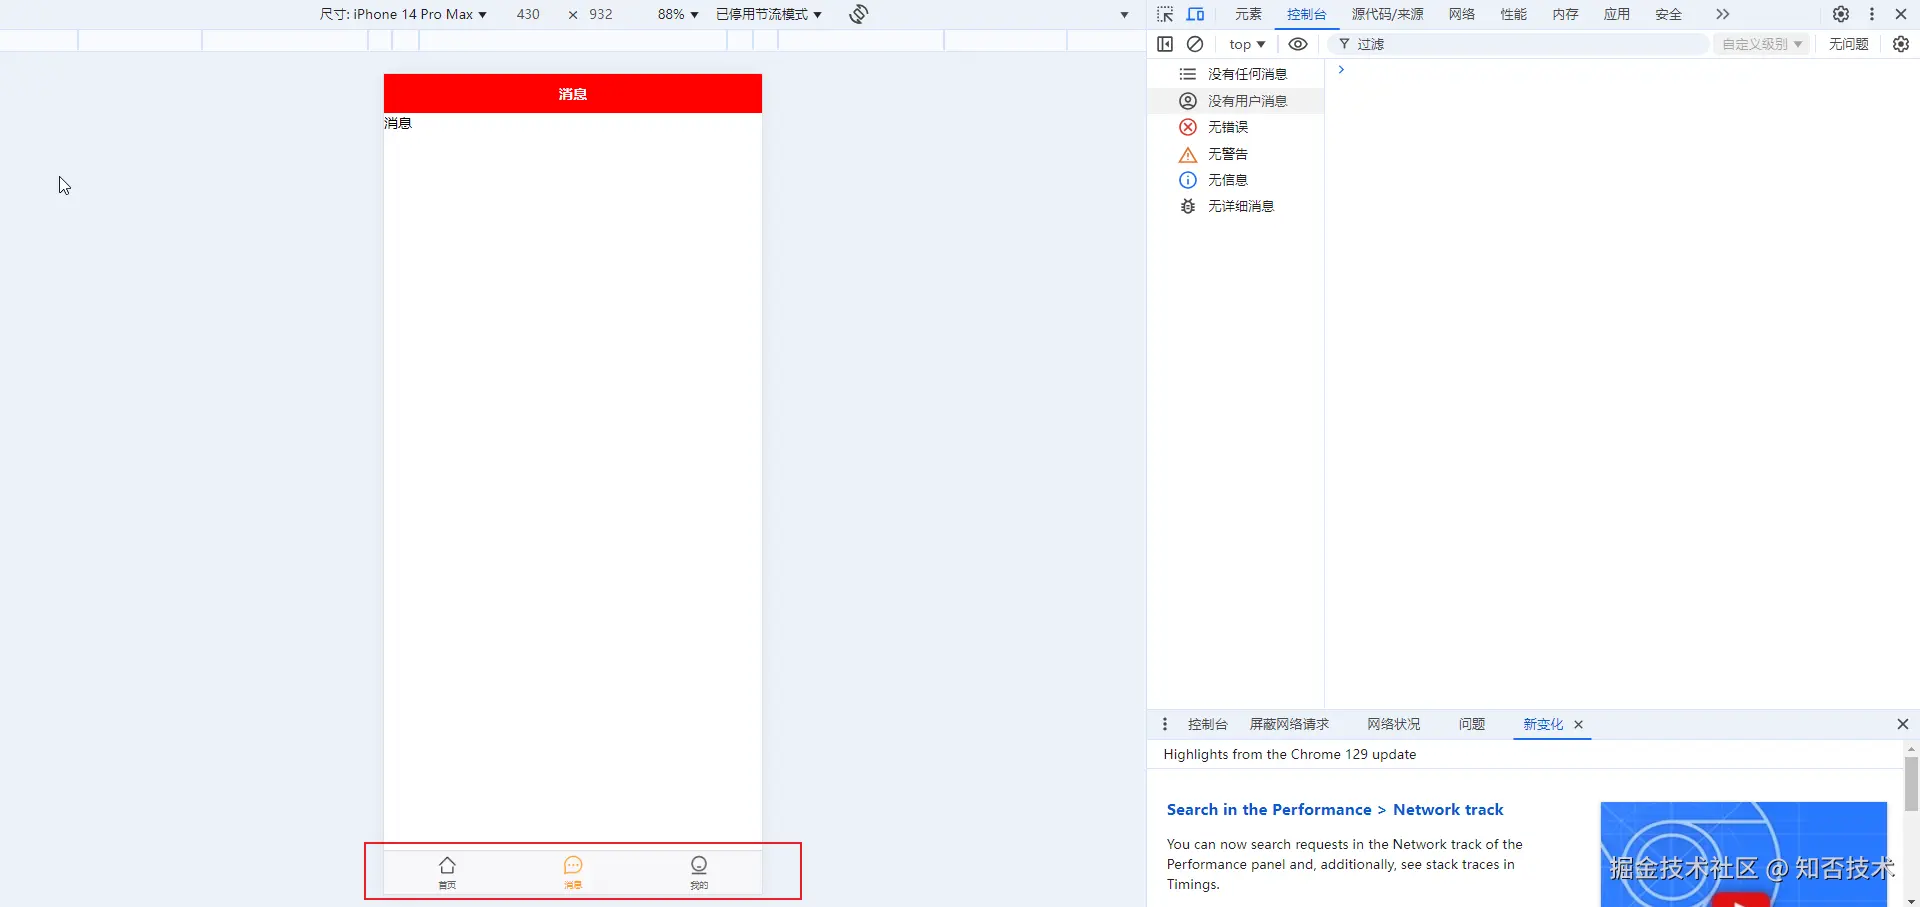Switch to the 安全 tab
Viewport: 1920px width, 907px height.
pos(1669,14)
